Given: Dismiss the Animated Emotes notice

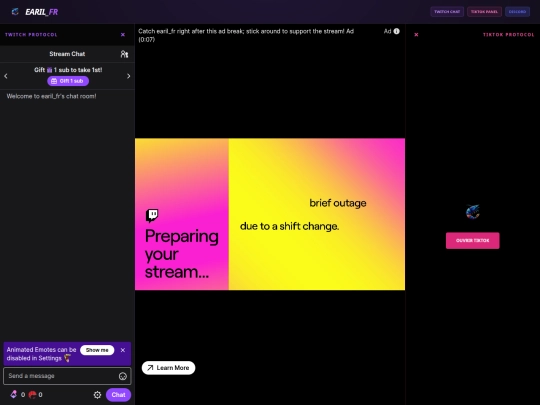Looking at the screenshot, I should pos(123,350).
